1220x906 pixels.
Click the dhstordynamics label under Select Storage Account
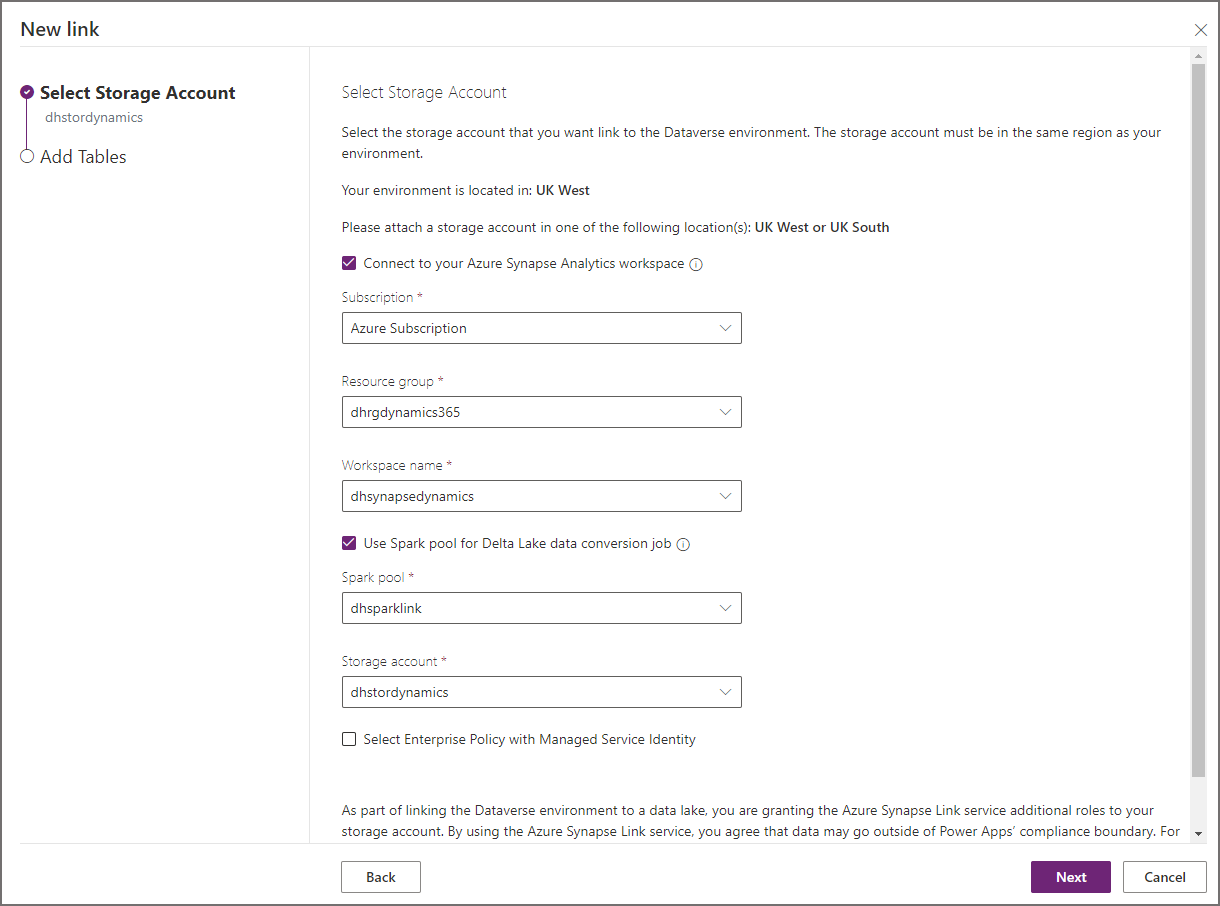click(94, 117)
